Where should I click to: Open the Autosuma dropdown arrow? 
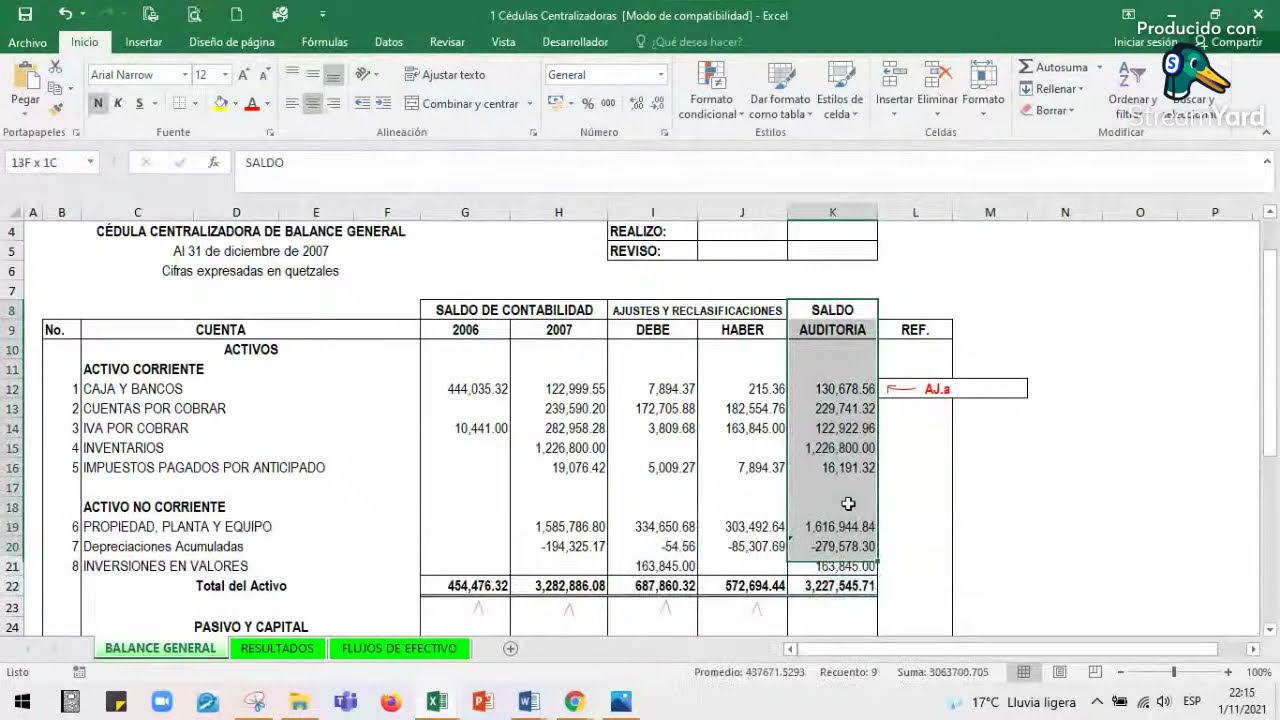pos(1098,67)
